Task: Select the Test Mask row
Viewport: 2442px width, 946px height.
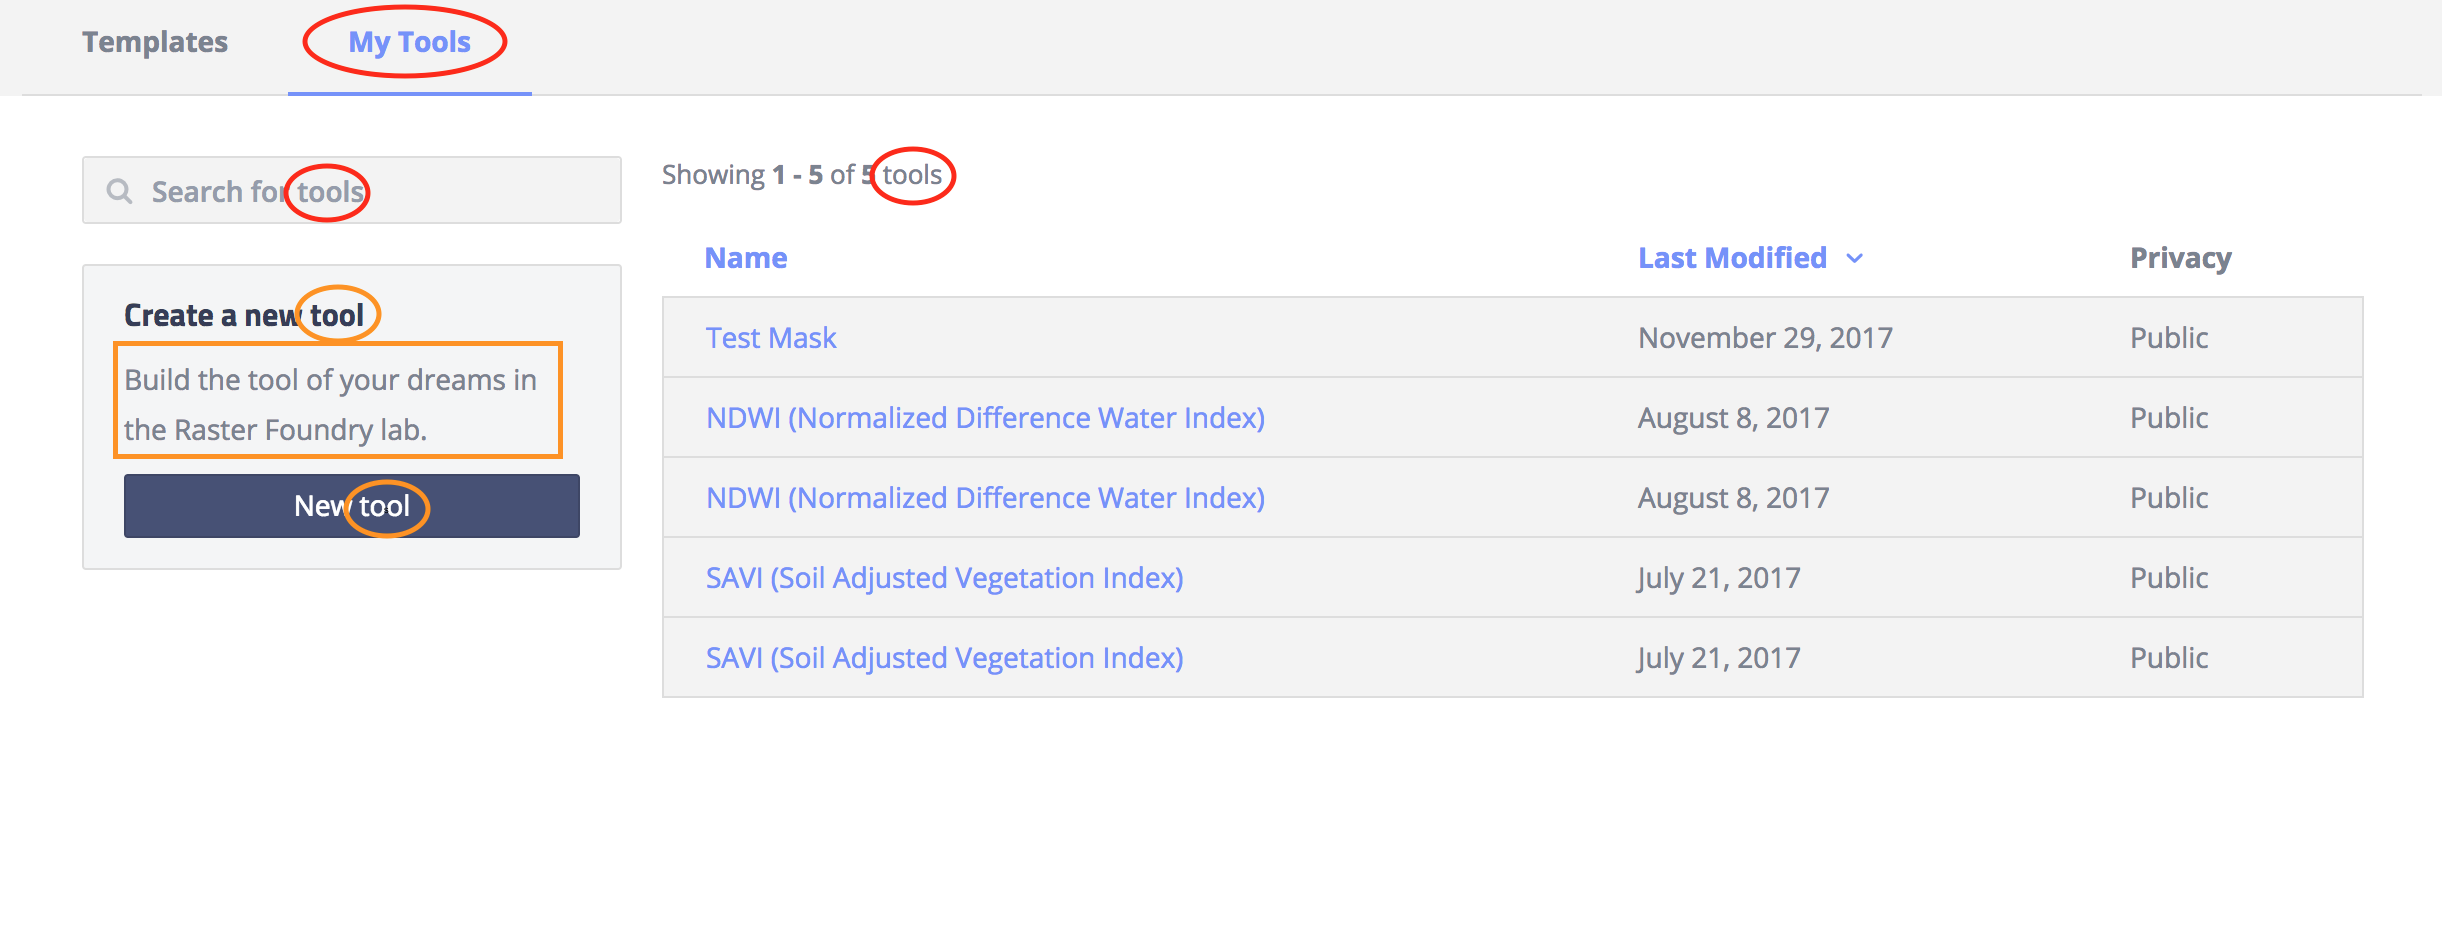Action: (x=1400, y=337)
